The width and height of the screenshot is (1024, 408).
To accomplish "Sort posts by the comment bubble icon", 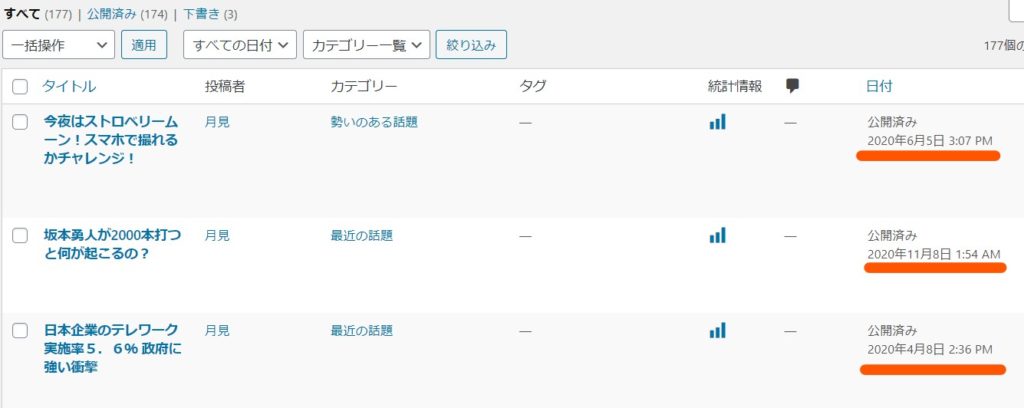I will tap(792, 86).
